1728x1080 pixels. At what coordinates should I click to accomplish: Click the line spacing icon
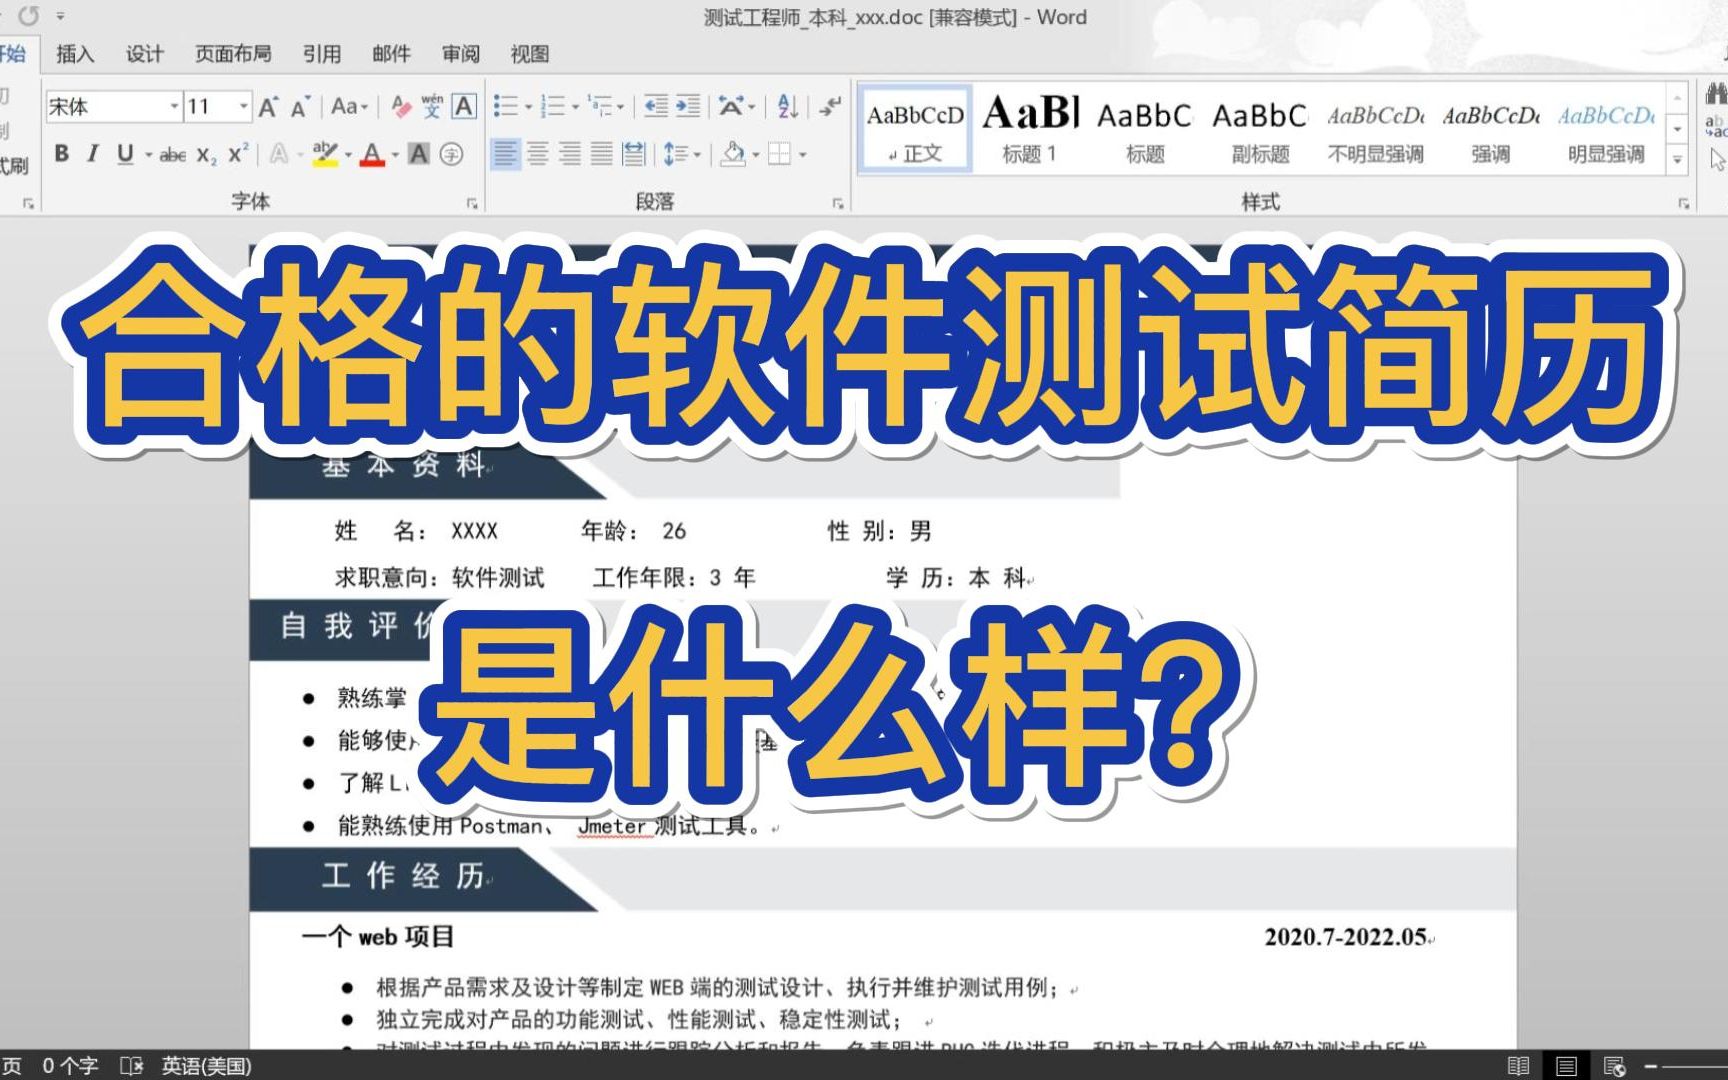click(x=675, y=154)
